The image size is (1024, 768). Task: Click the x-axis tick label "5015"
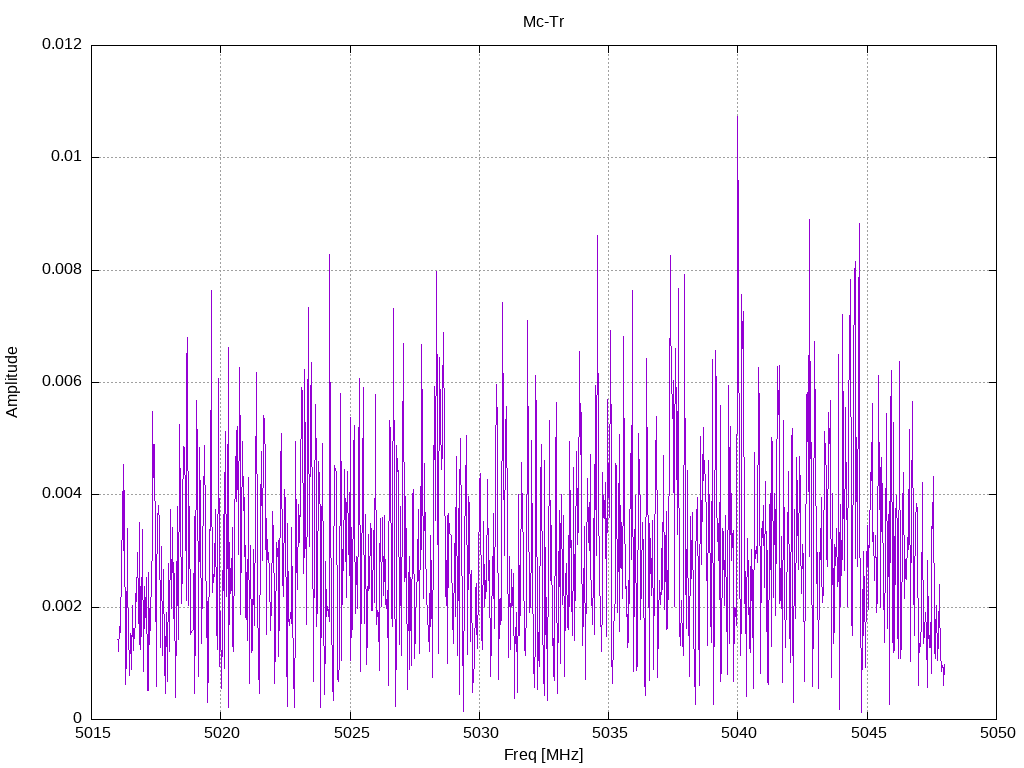point(92,733)
